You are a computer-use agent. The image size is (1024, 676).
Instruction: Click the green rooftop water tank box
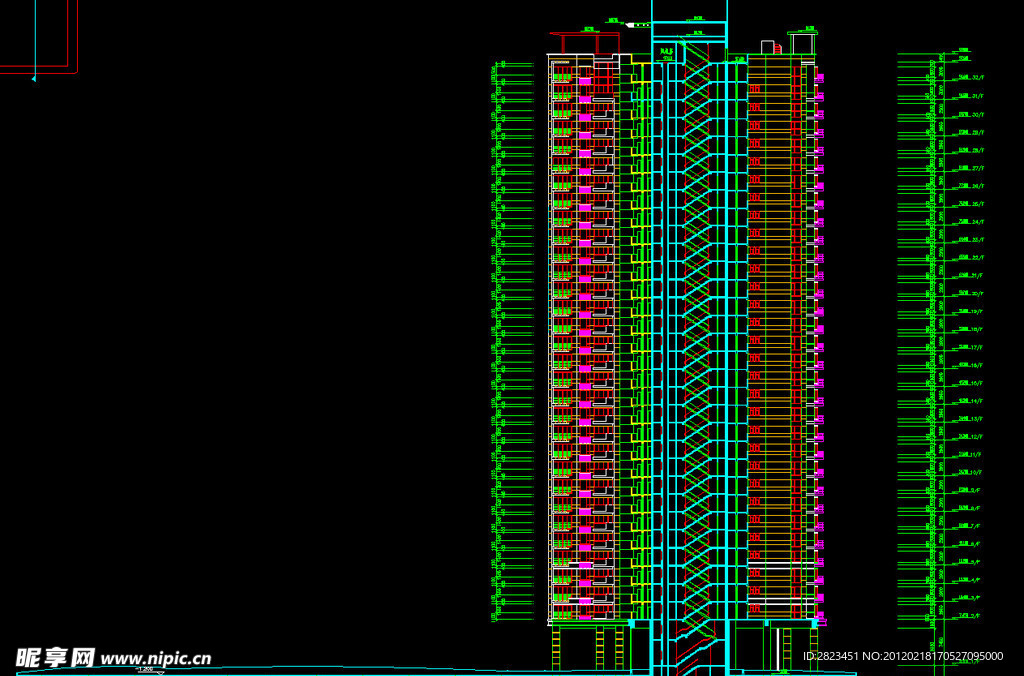(802, 43)
